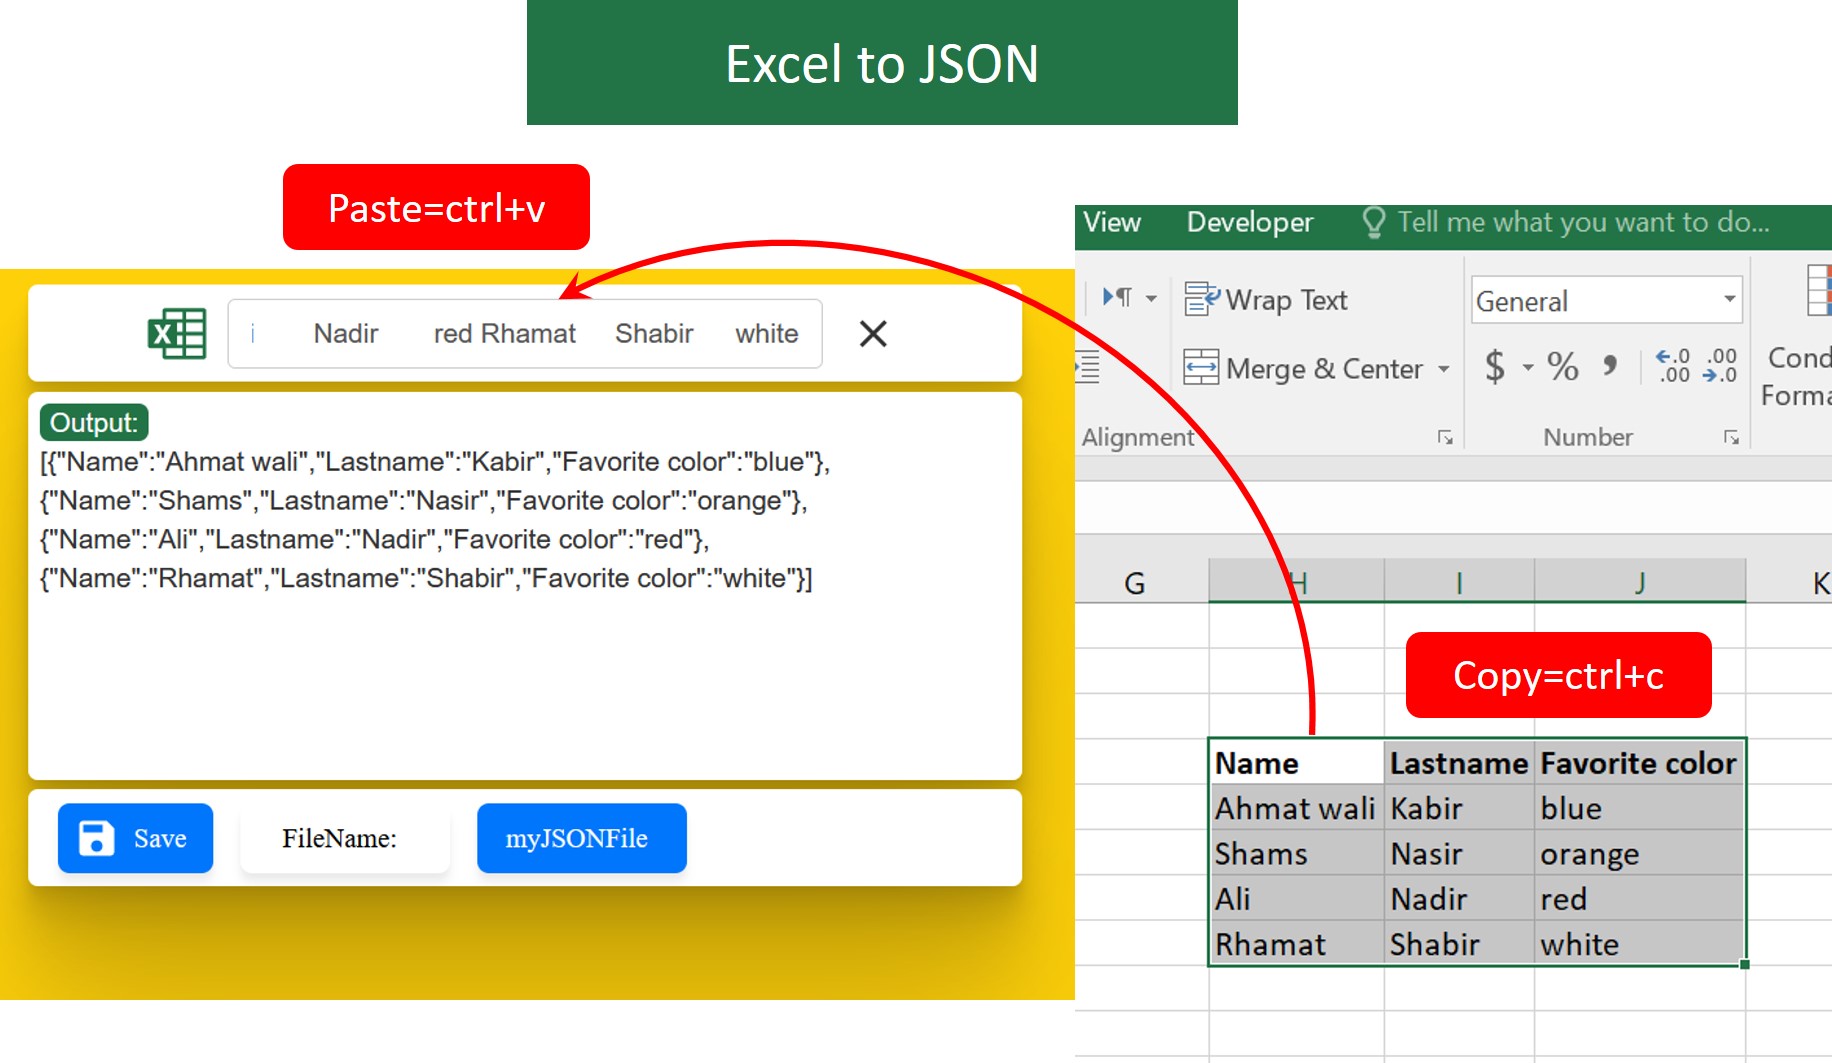This screenshot has width=1832, height=1063.
Task: Click the Nasir cell
Action: (1459, 853)
